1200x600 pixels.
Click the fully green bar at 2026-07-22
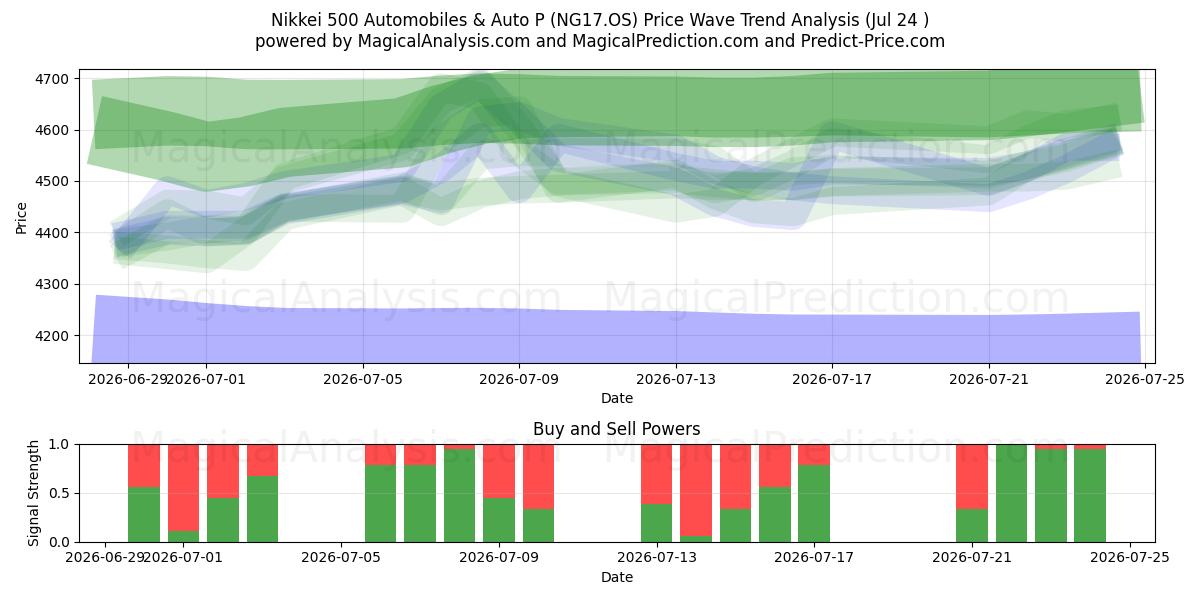(1011, 493)
